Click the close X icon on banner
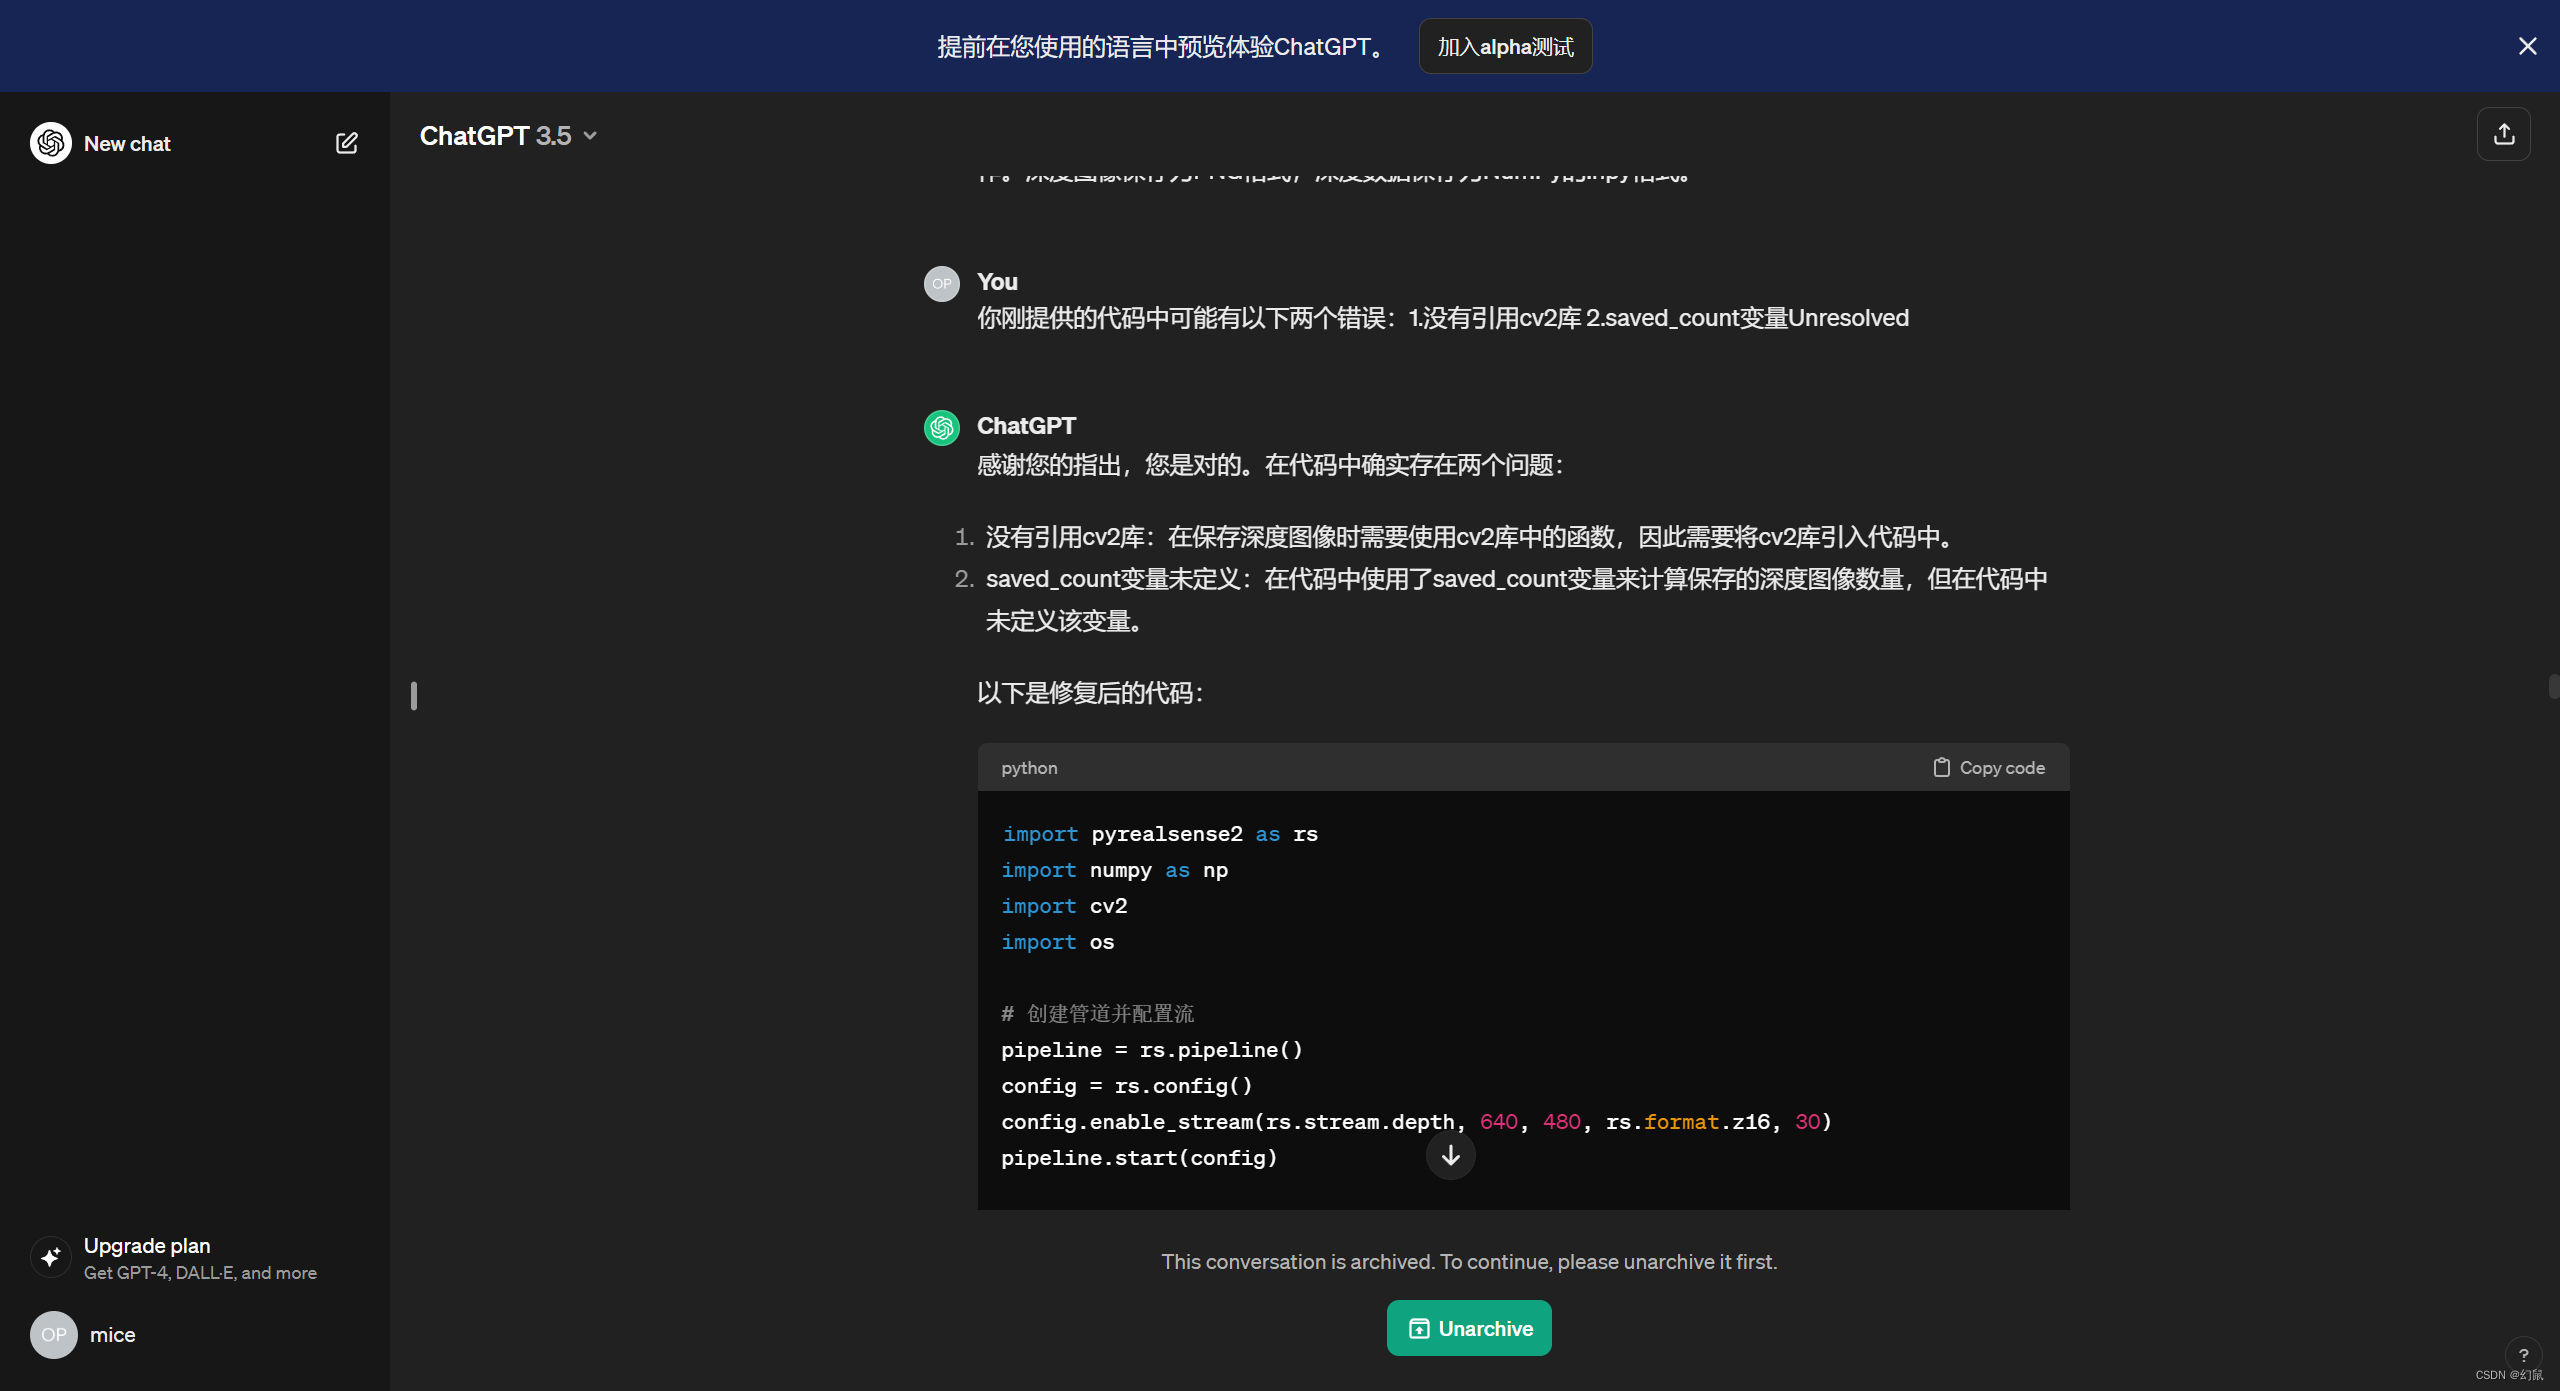 point(2526,45)
